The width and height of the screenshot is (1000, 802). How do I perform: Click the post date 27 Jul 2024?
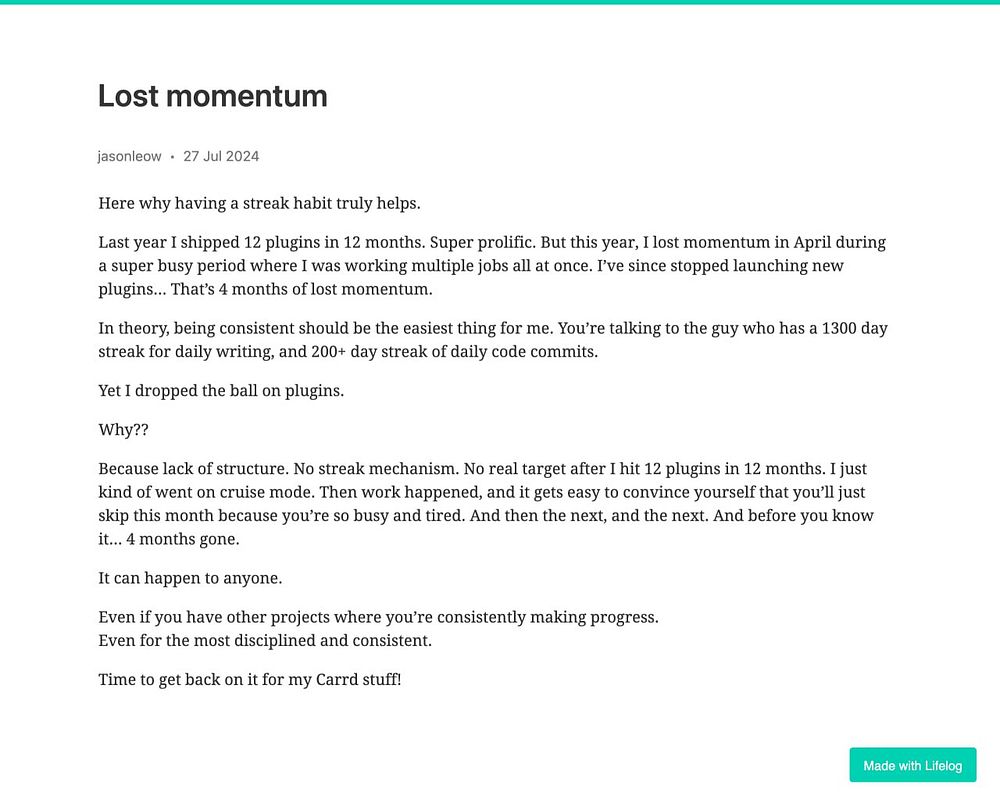pyautogui.click(x=221, y=156)
